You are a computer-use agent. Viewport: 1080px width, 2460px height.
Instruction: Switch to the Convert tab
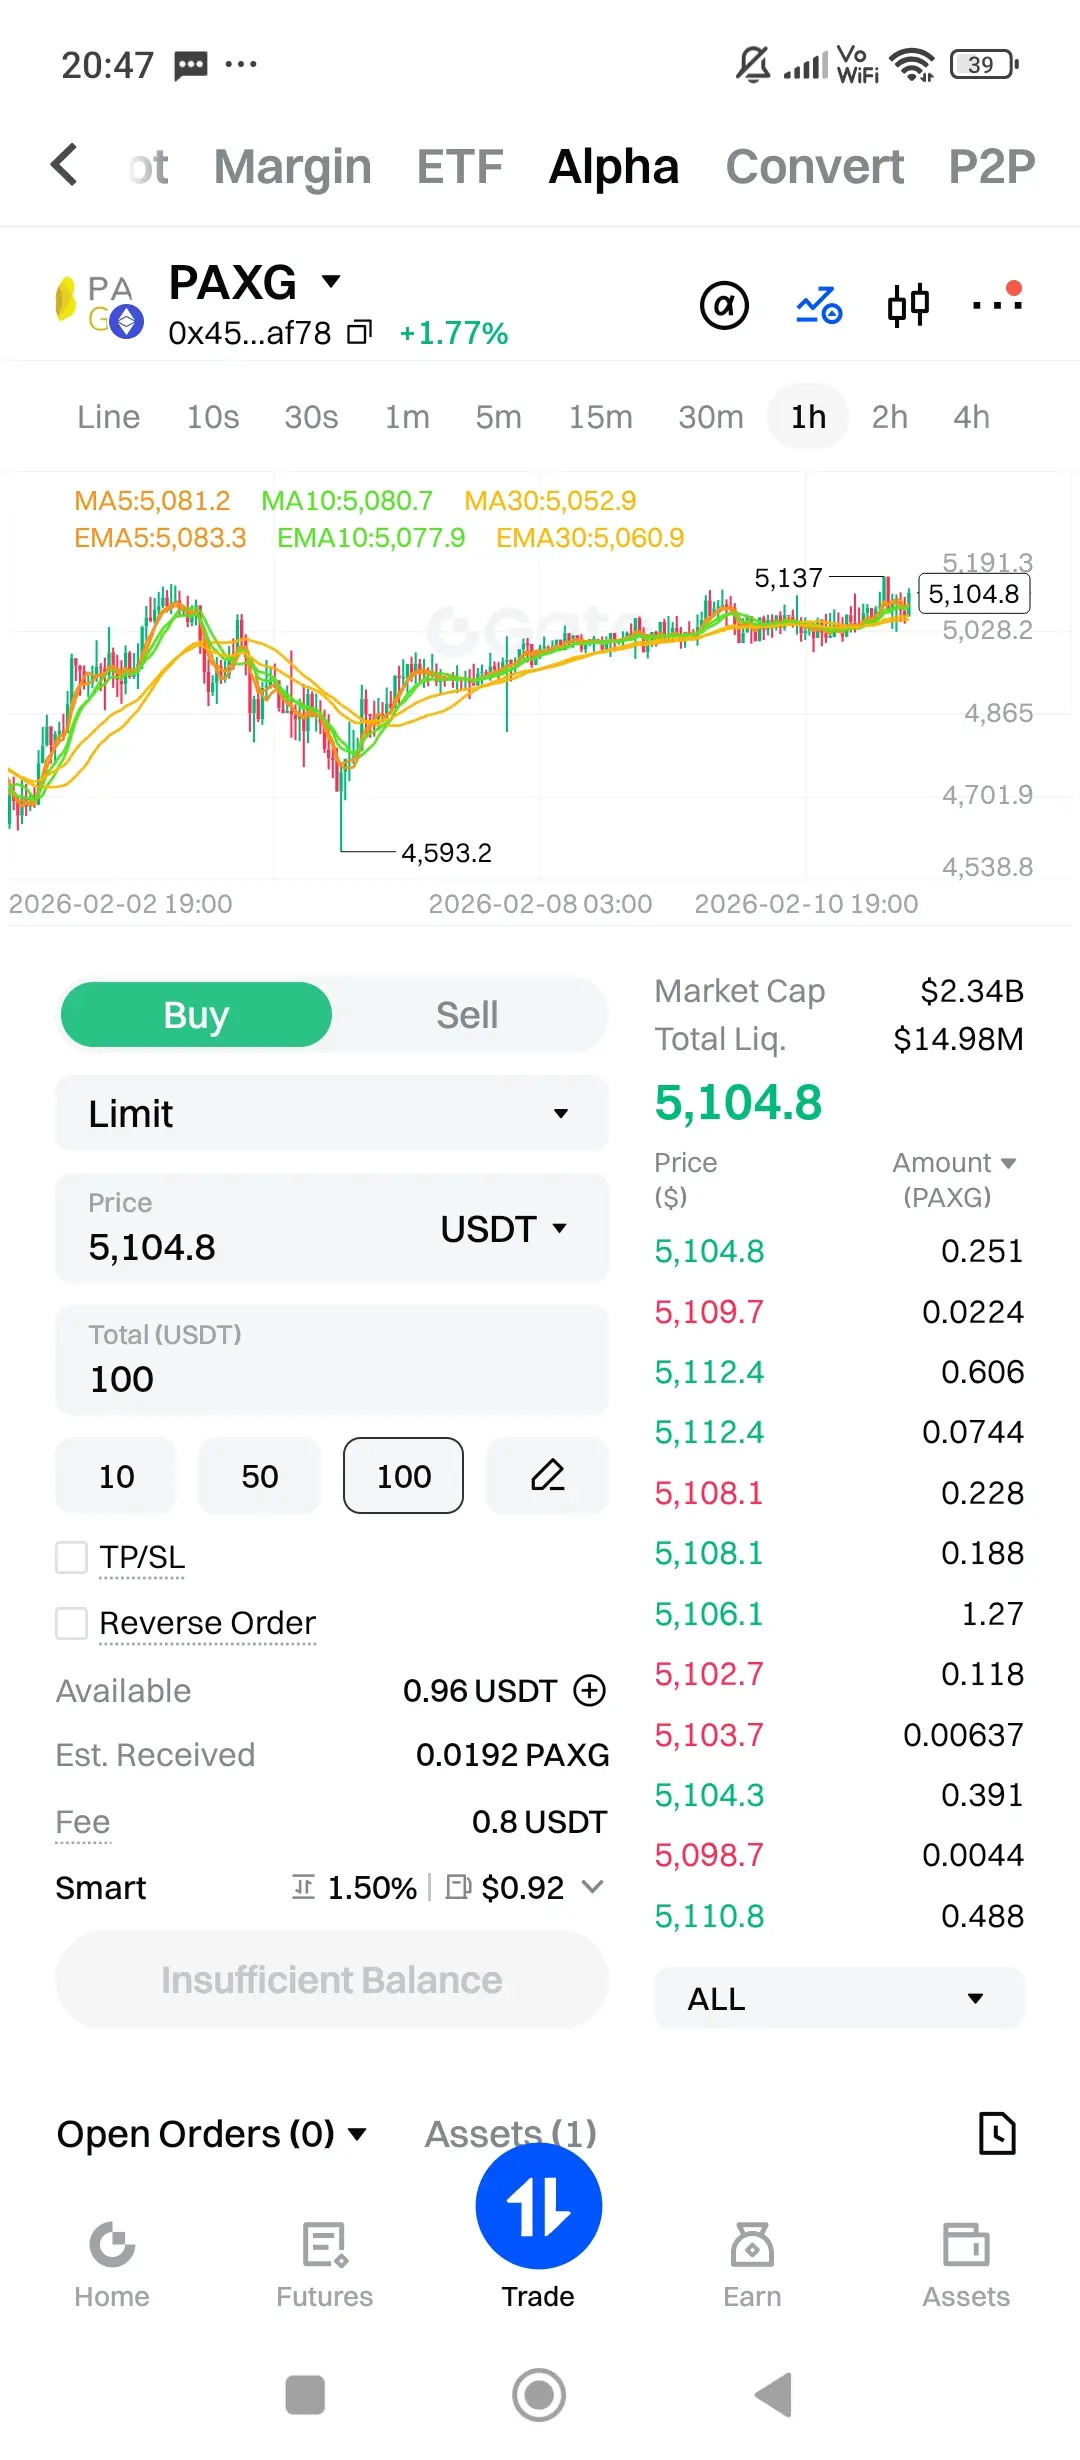click(815, 166)
